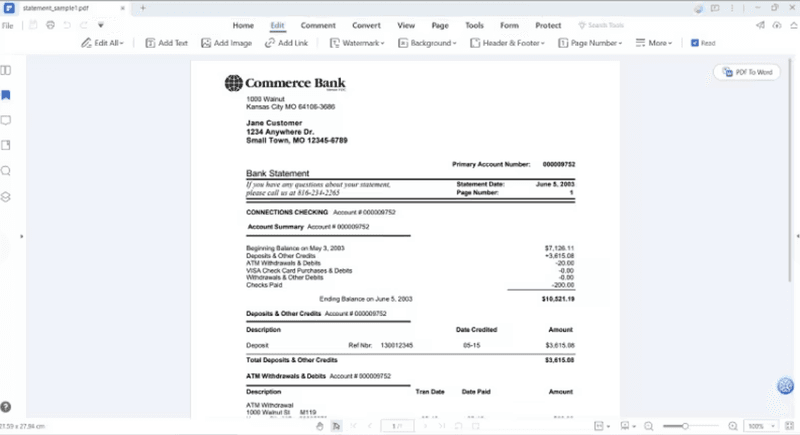Viewport: 800px width, 435px height.
Task: Open the quick access customize dropdown arrow
Action: pos(101,25)
